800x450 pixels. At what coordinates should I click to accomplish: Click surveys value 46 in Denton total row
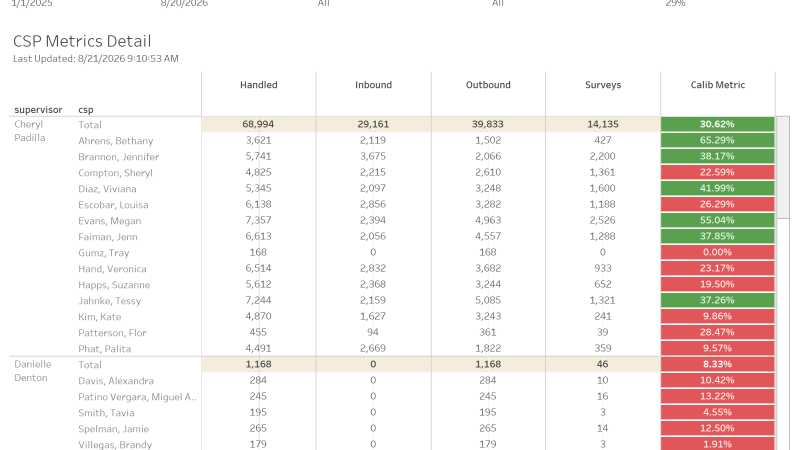tap(603, 364)
